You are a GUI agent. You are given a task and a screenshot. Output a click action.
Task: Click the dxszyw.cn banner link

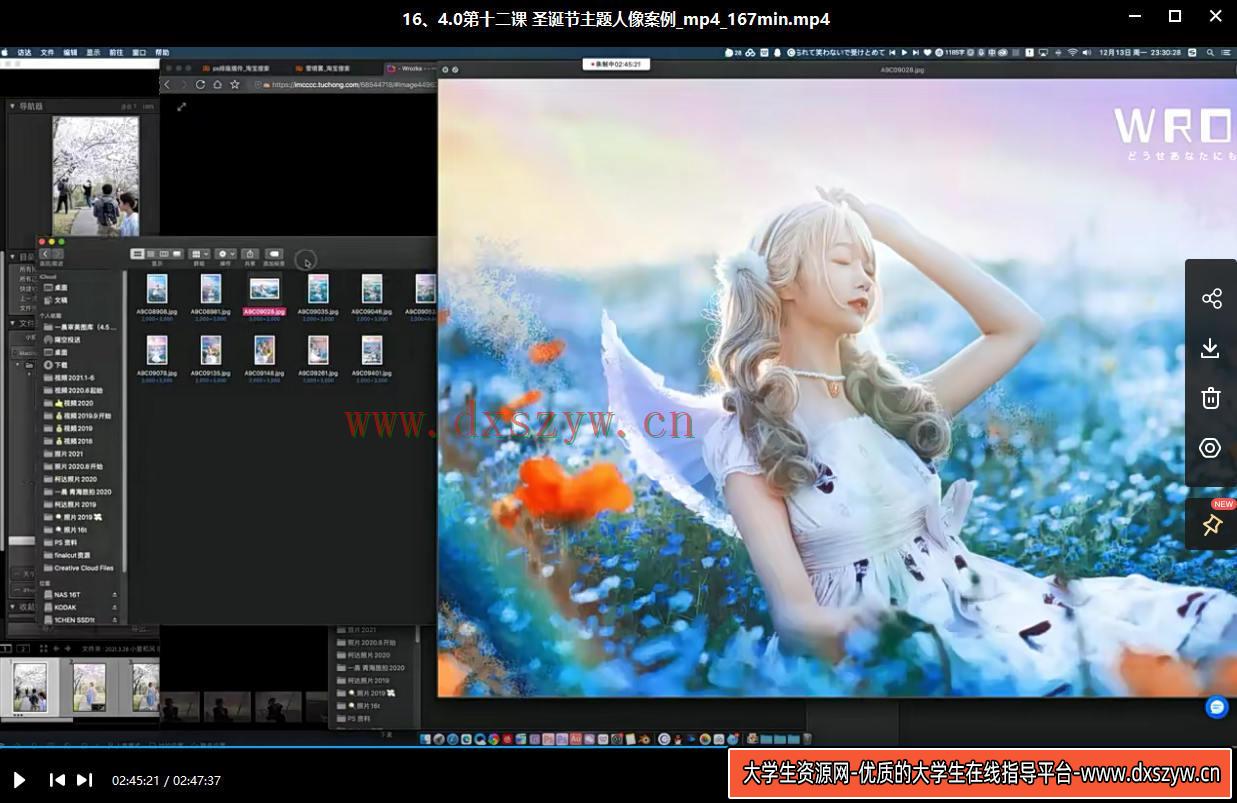[980, 773]
